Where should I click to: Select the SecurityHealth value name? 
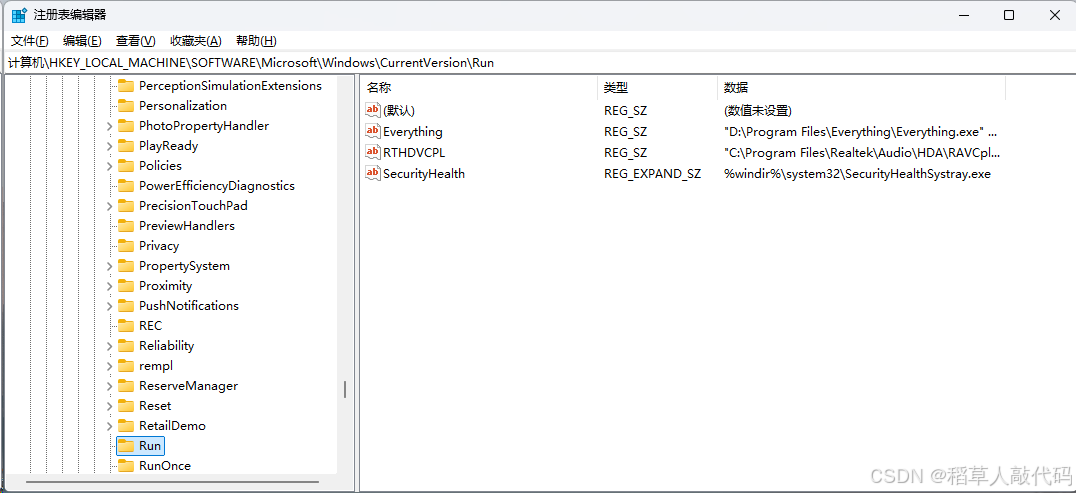[423, 174]
